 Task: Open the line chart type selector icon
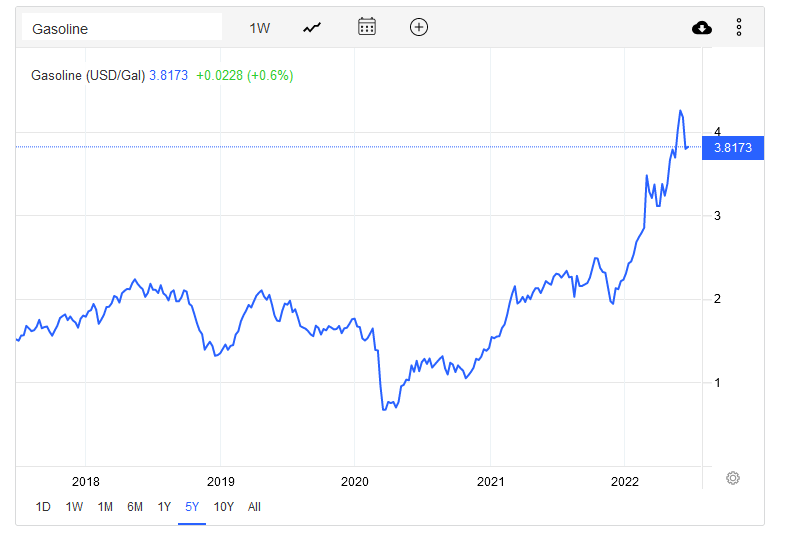click(312, 28)
